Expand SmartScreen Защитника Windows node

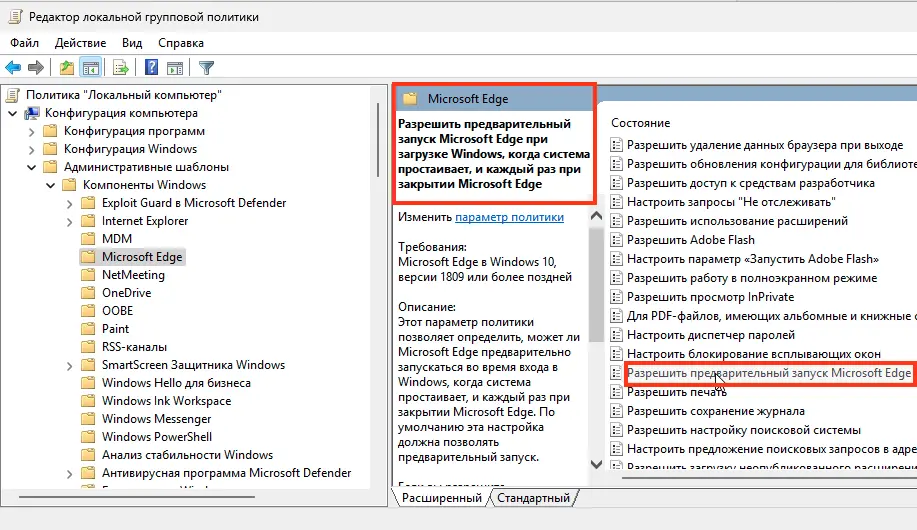pyautogui.click(x=69, y=366)
